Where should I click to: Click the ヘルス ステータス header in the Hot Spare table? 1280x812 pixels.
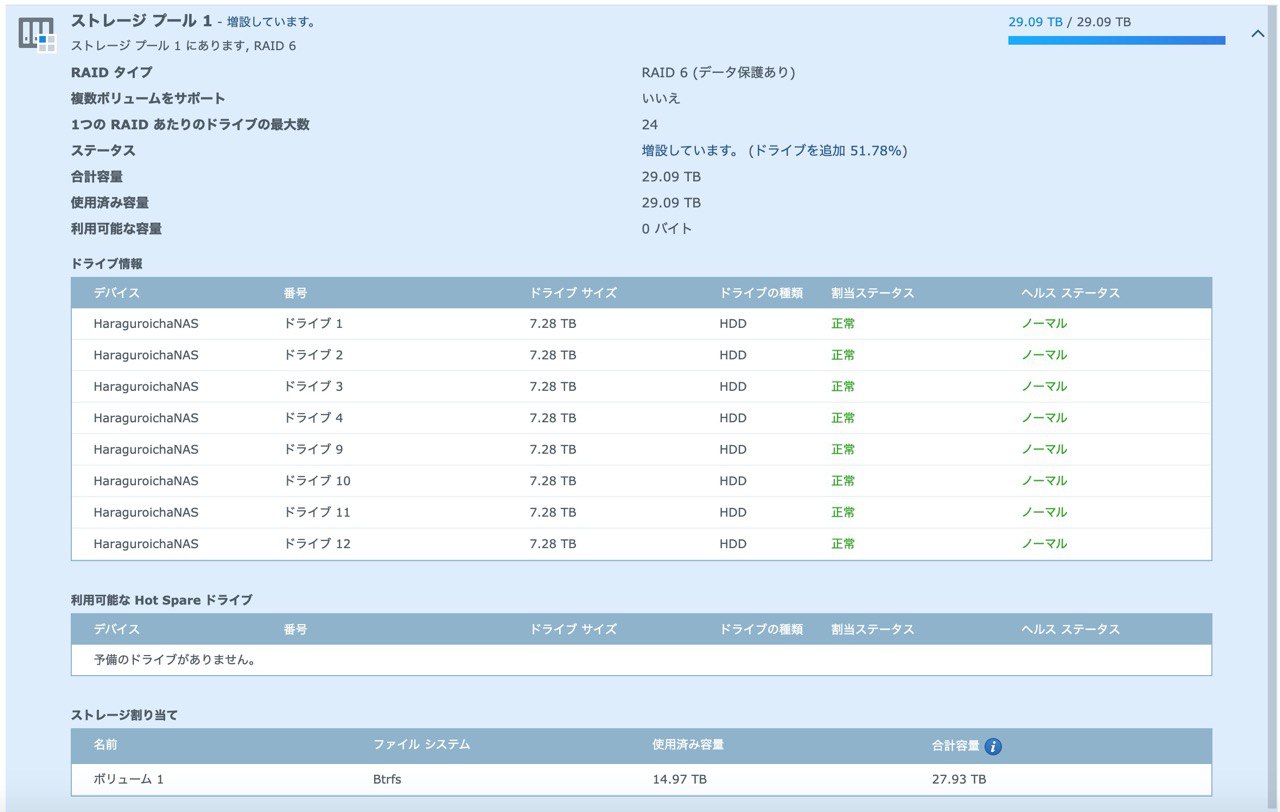1070,629
